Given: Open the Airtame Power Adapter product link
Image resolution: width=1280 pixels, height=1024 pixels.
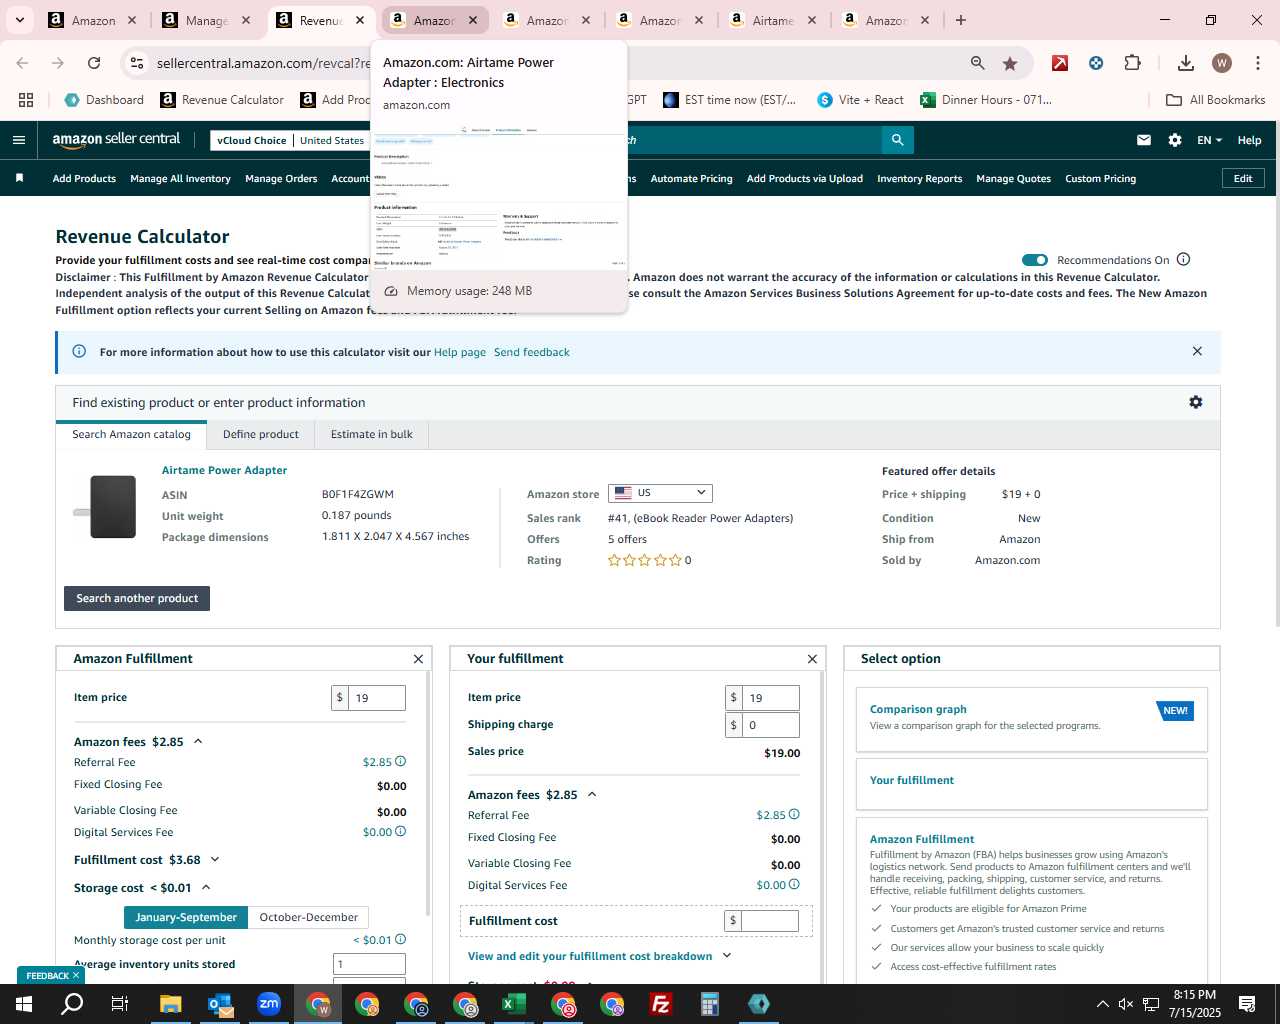Looking at the screenshot, I should click(224, 470).
